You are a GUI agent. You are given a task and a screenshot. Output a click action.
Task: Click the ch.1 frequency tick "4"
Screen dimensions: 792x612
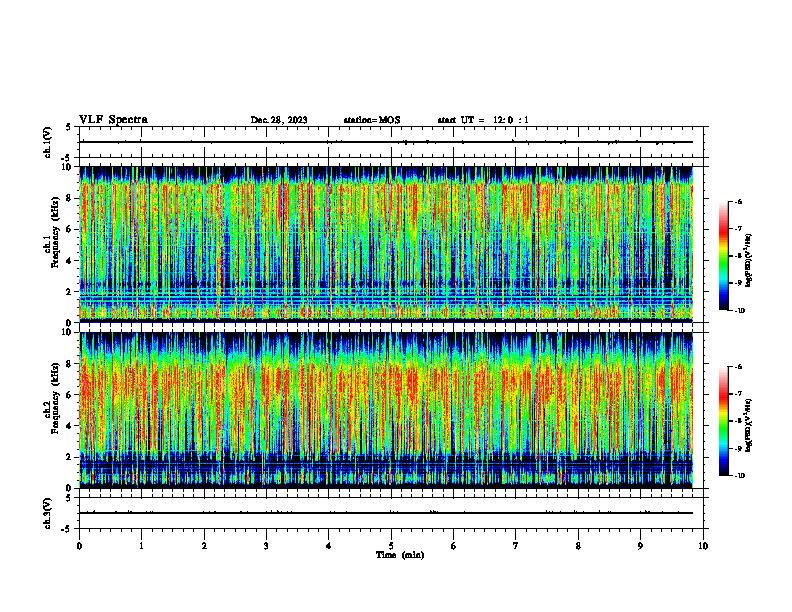tap(69, 261)
